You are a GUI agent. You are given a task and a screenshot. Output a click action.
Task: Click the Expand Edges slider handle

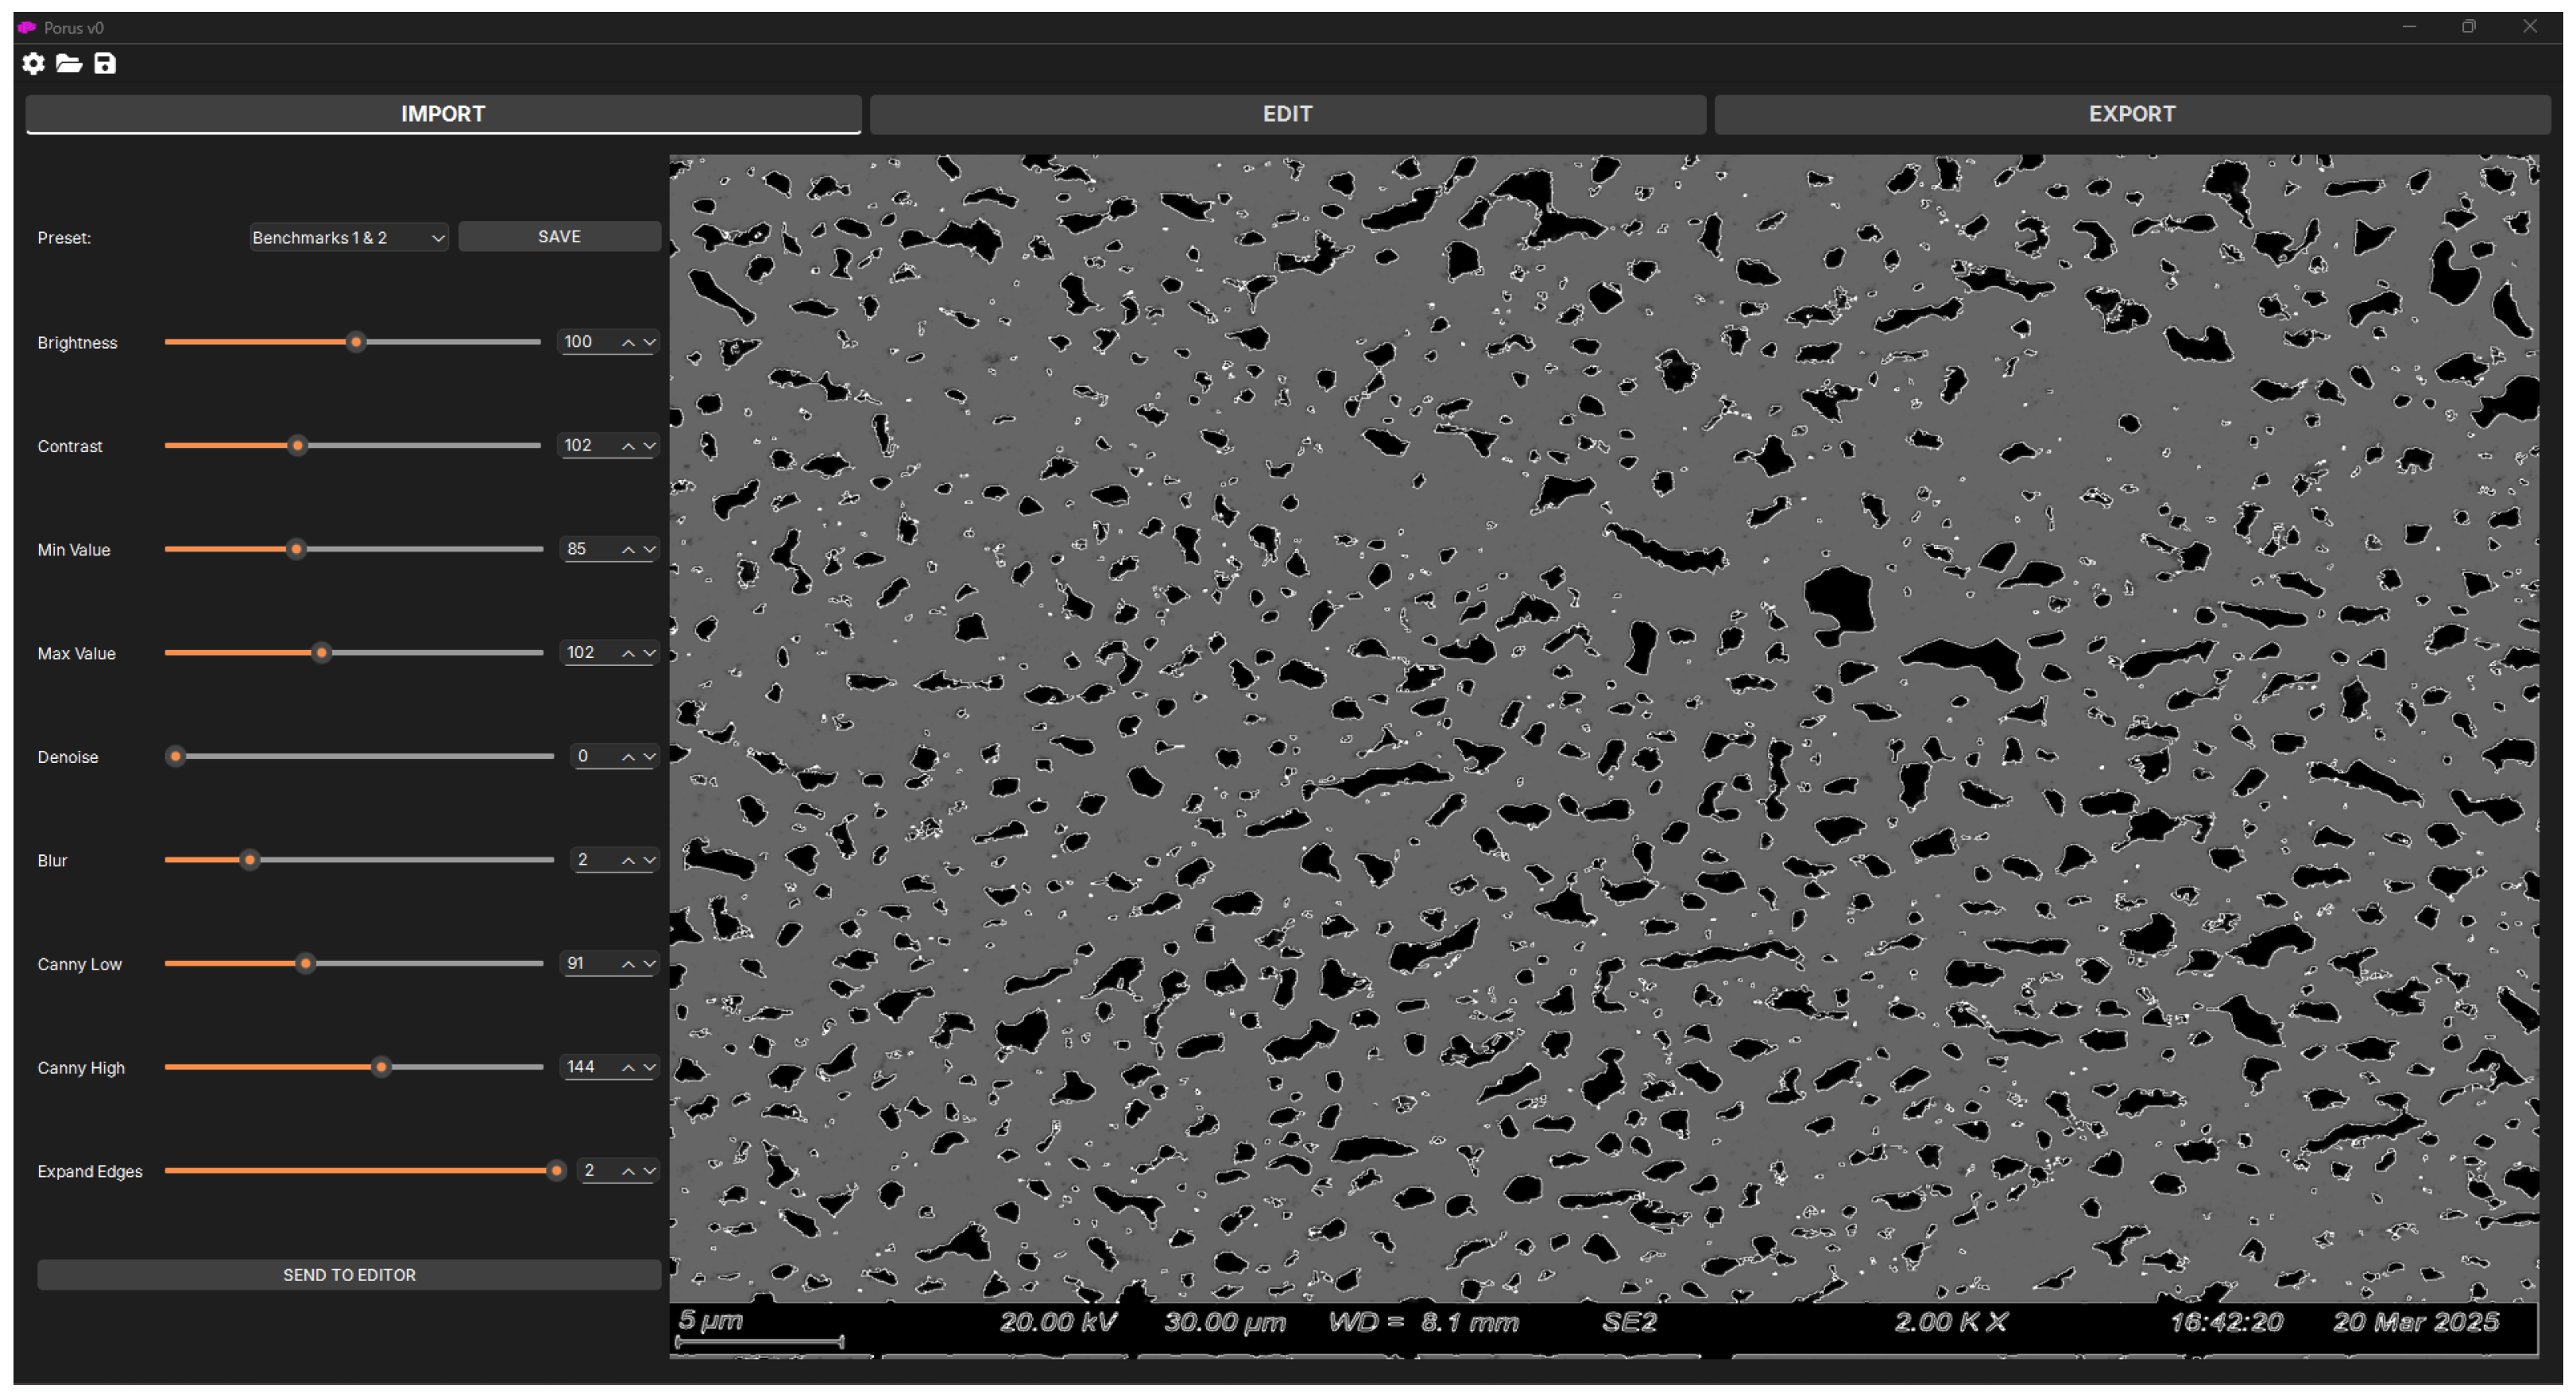click(x=556, y=1171)
